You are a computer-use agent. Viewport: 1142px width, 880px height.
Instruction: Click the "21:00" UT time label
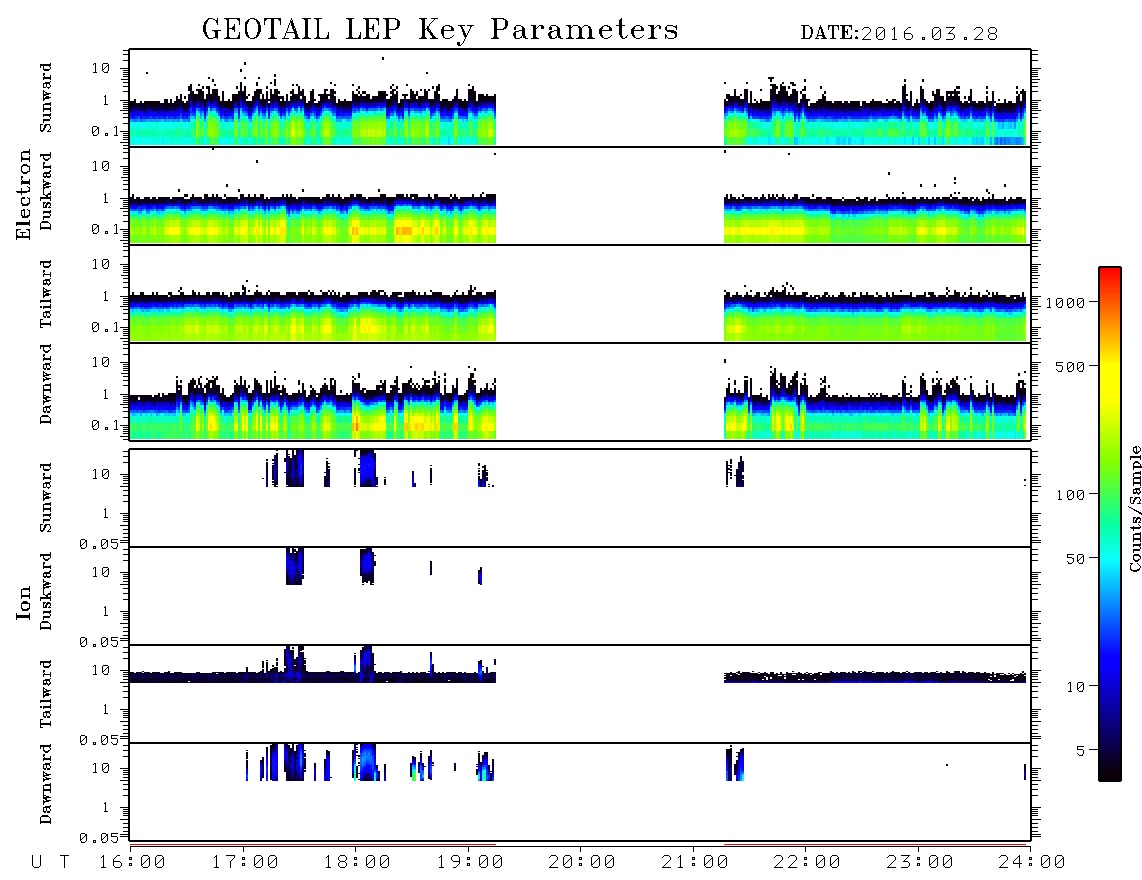coord(695,863)
